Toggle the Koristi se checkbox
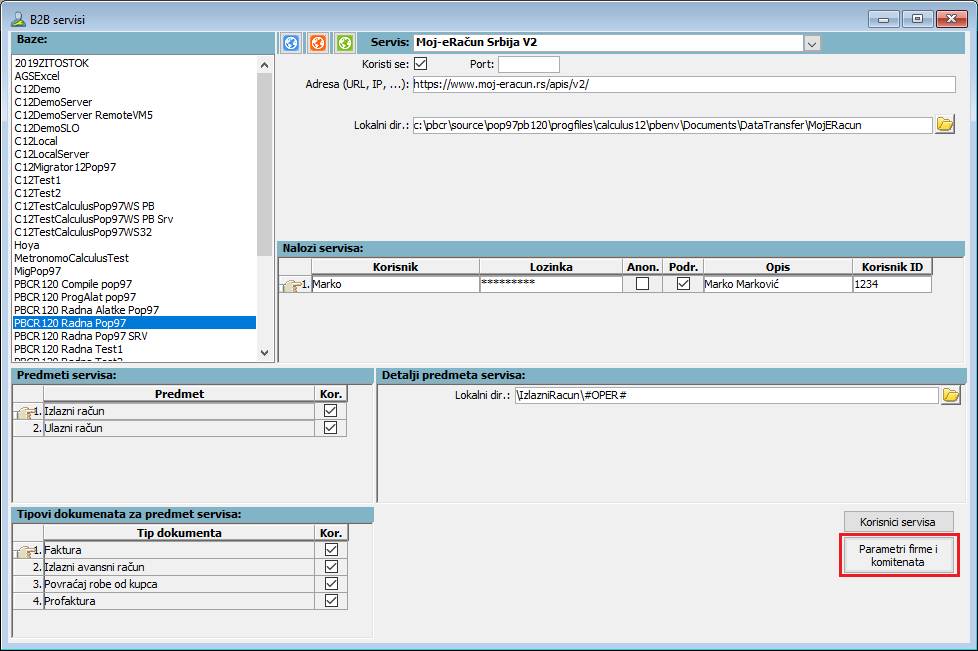 [420, 64]
